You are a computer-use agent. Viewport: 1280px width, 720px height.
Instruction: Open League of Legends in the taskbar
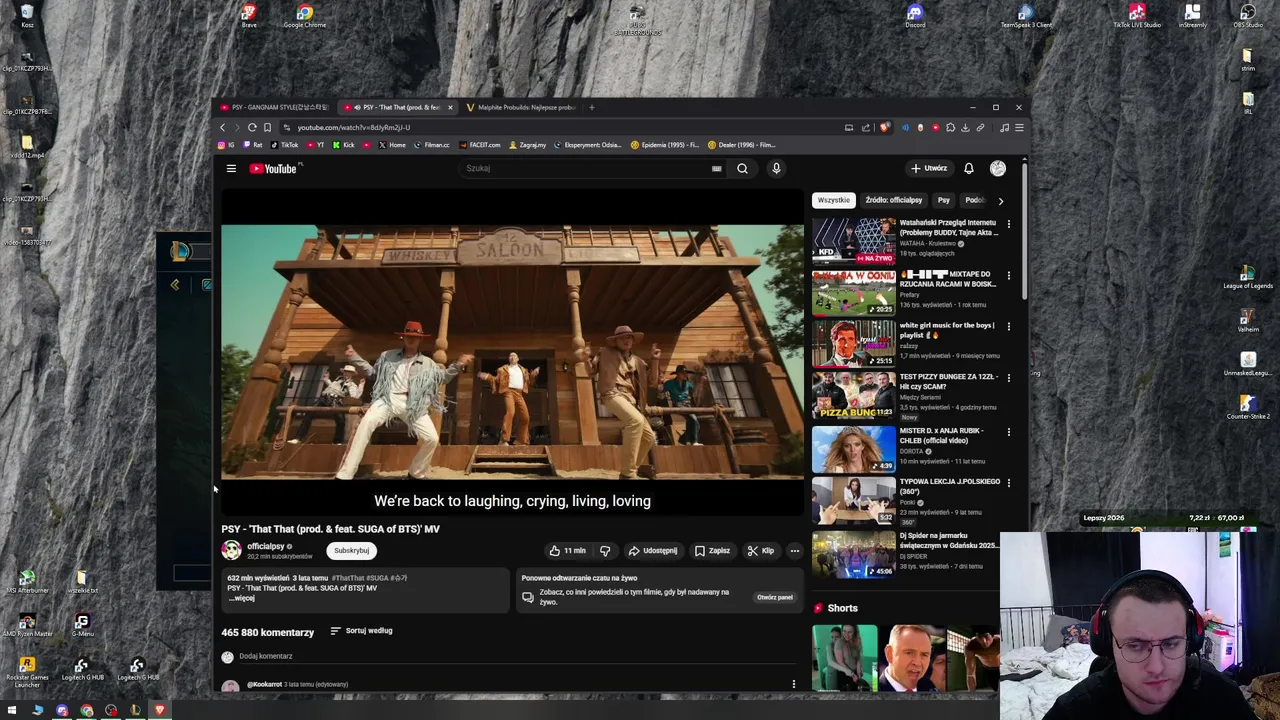point(135,710)
